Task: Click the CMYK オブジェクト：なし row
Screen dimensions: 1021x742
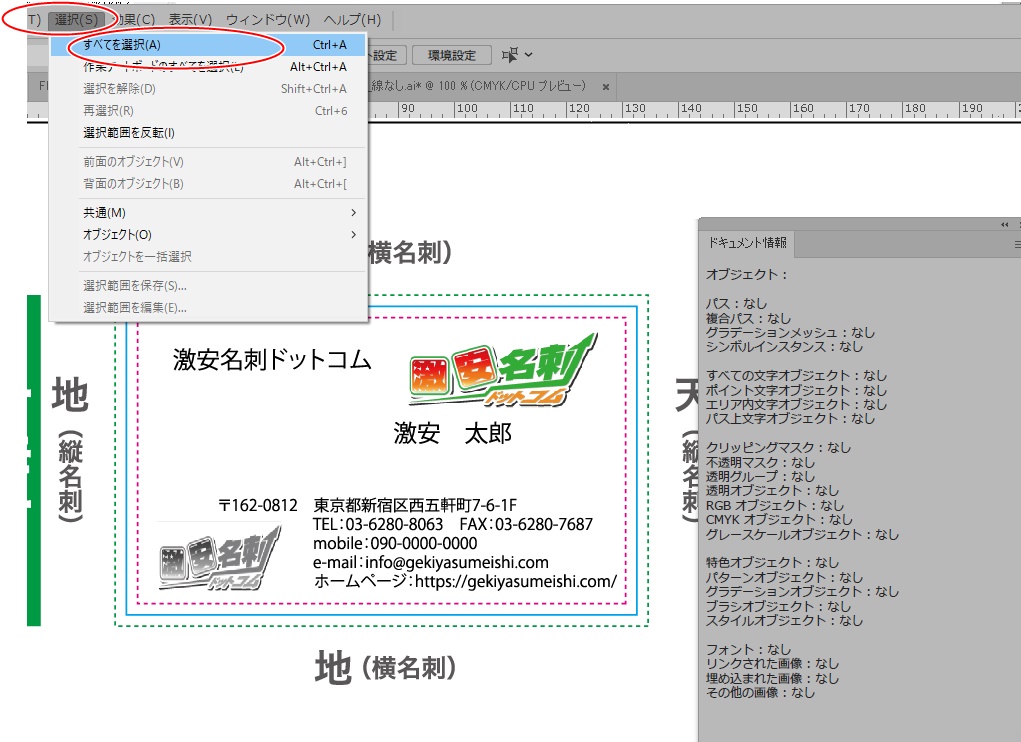Action: point(779,520)
